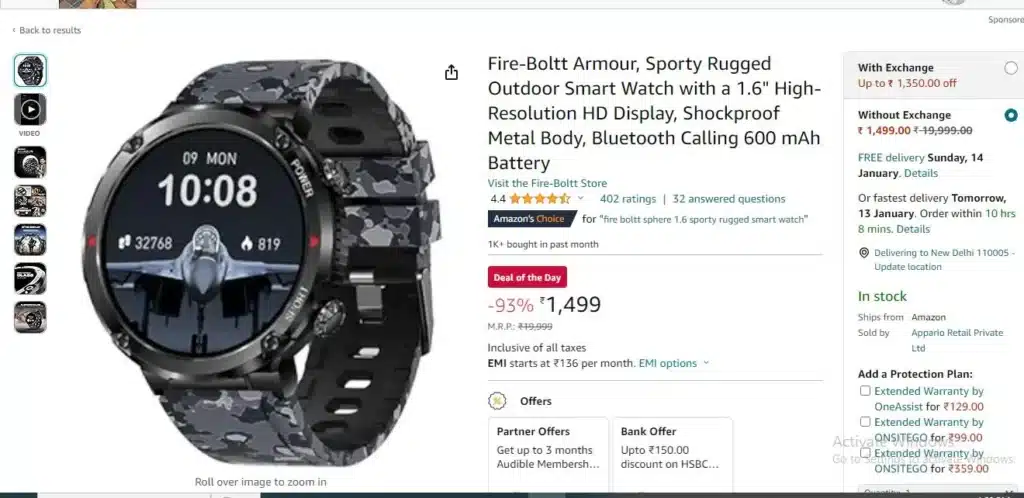Select the Without Exchange radio option

1011,116
